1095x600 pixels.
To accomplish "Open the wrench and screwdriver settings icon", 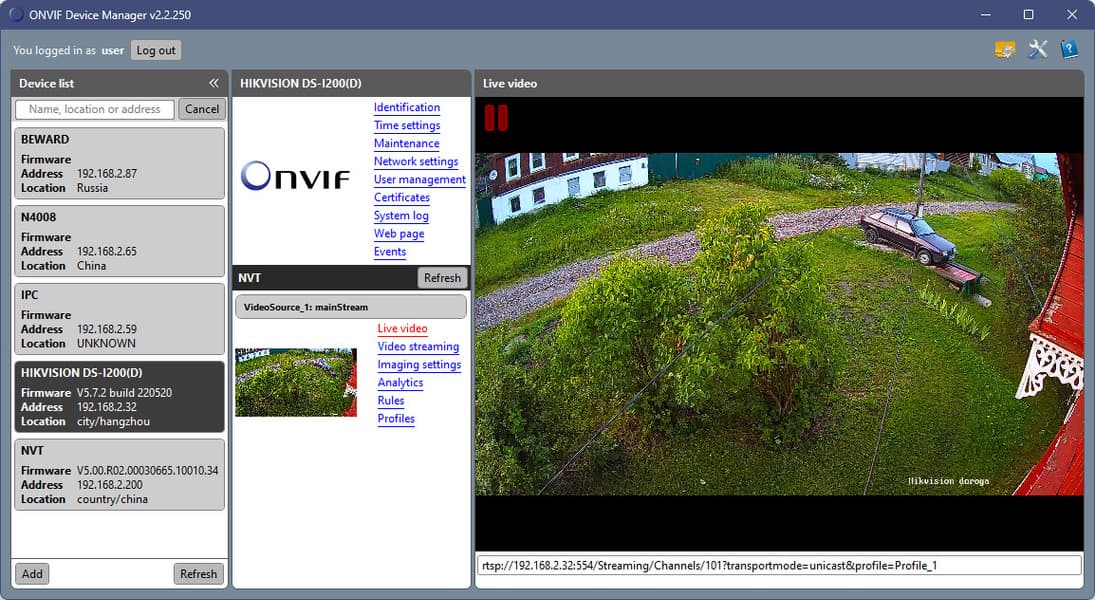I will pyautogui.click(x=1038, y=50).
